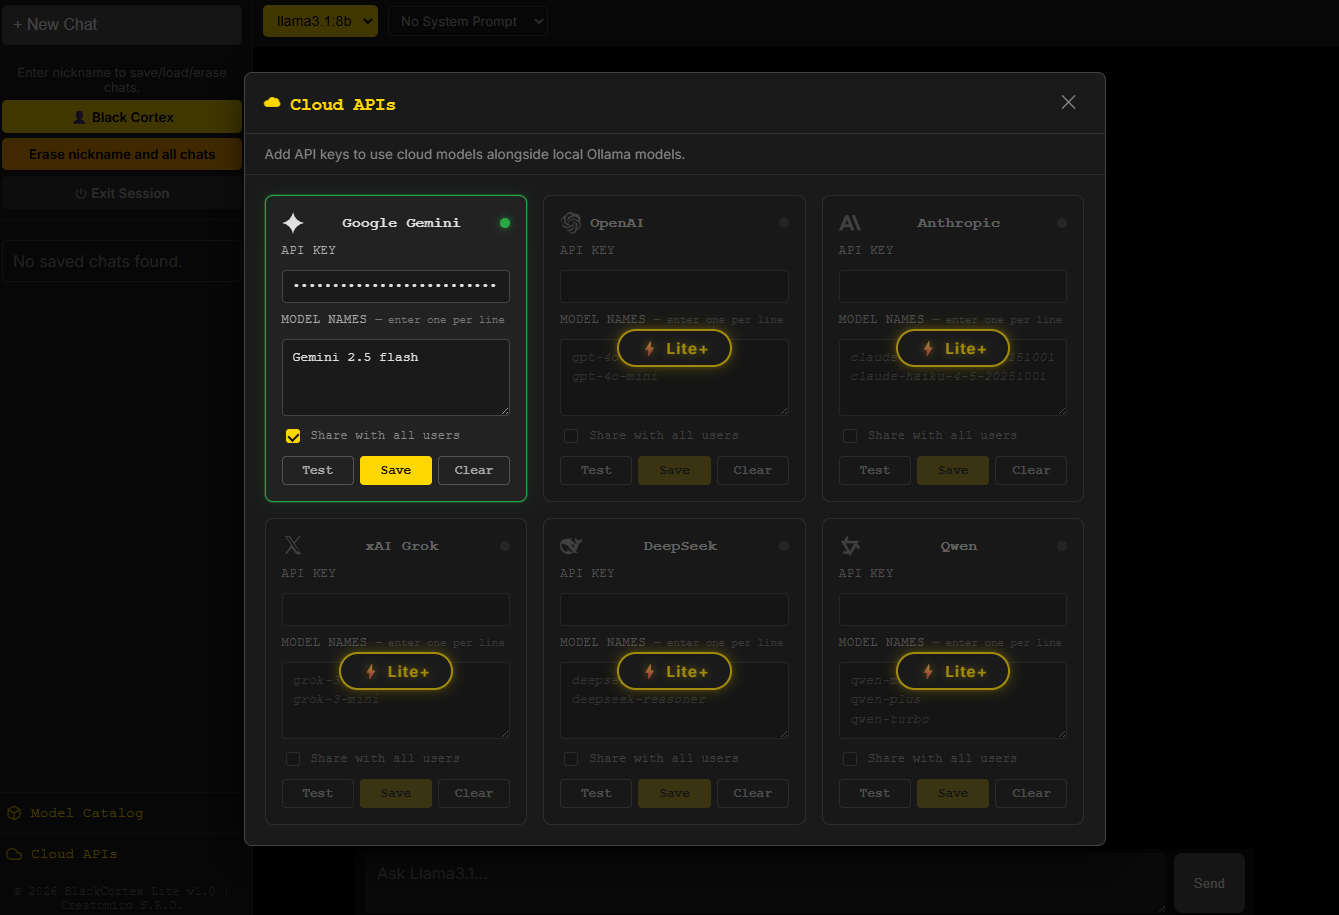
Task: Click Save on the Anthropic card
Action: click(x=953, y=470)
